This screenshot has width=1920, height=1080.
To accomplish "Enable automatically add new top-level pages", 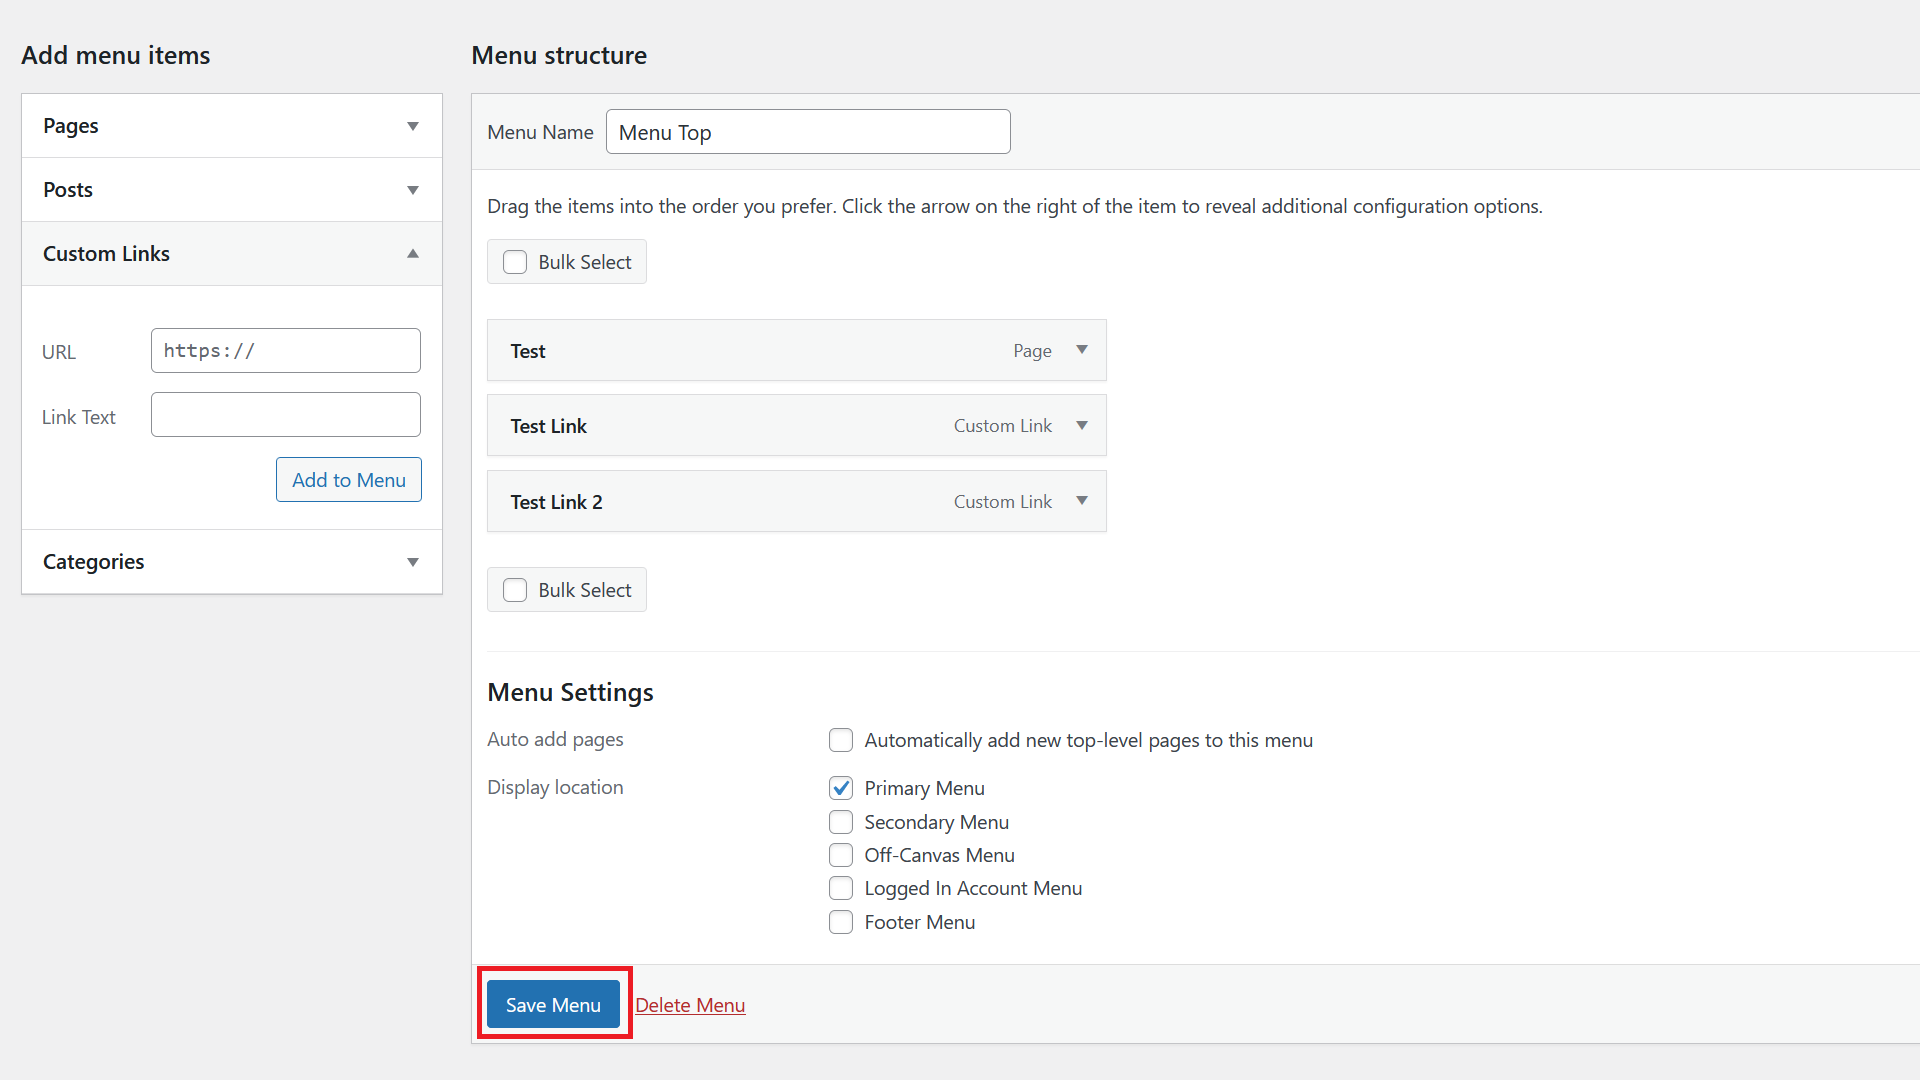I will pyautogui.click(x=840, y=740).
